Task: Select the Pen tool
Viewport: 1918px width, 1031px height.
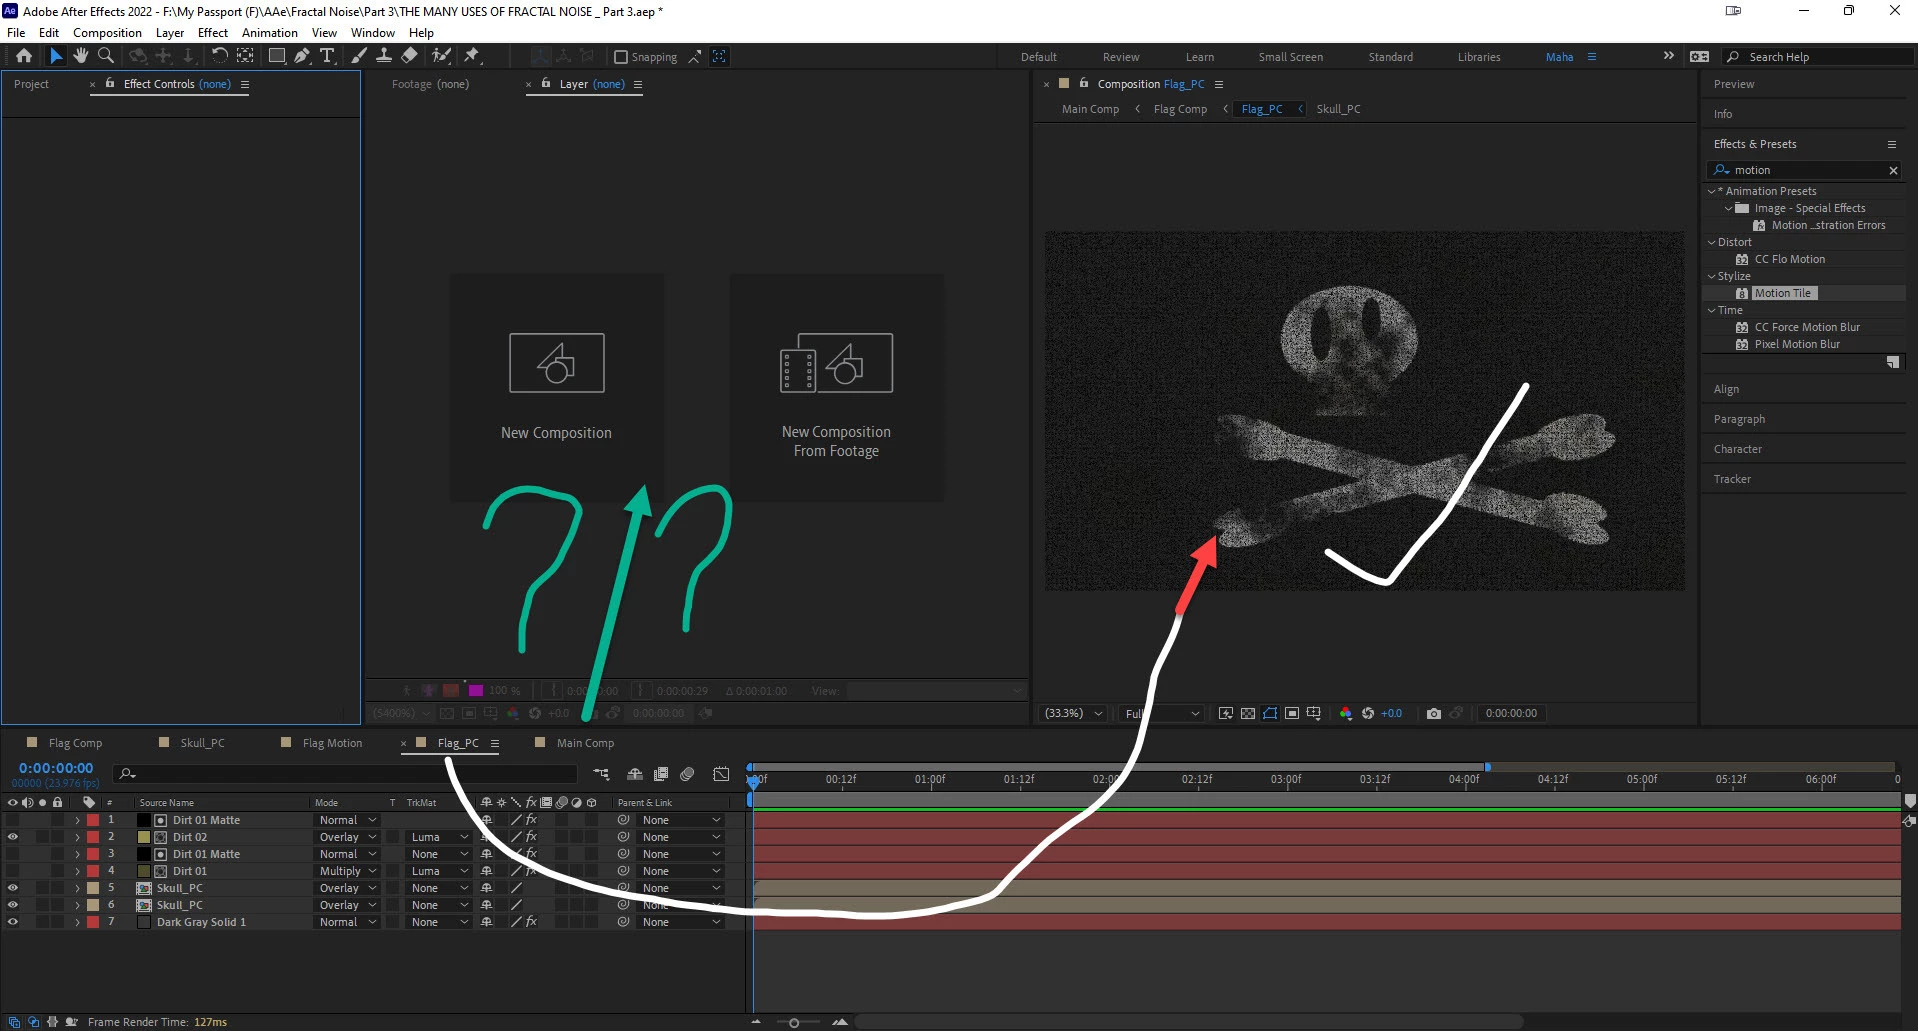Action: (x=302, y=56)
